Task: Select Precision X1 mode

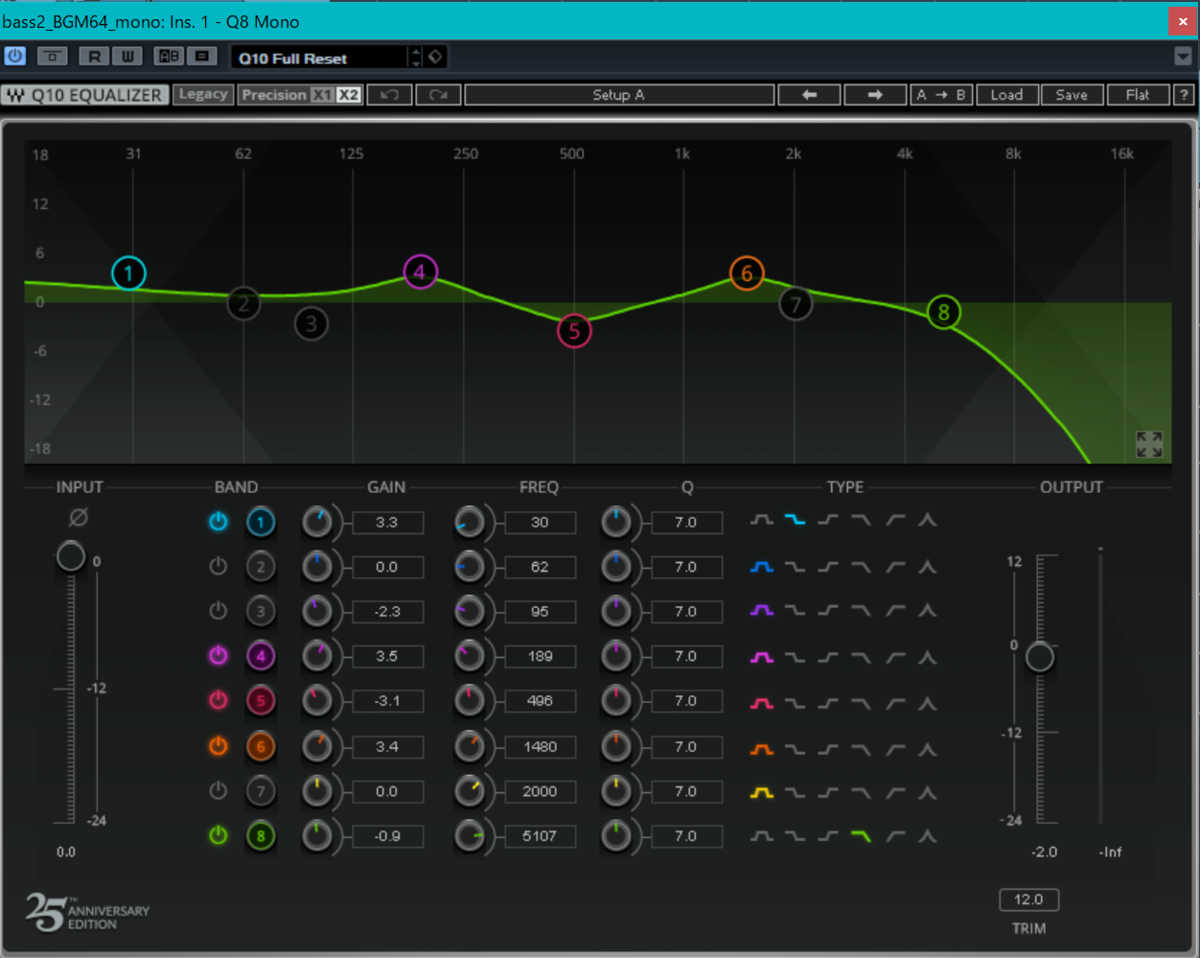Action: point(321,95)
